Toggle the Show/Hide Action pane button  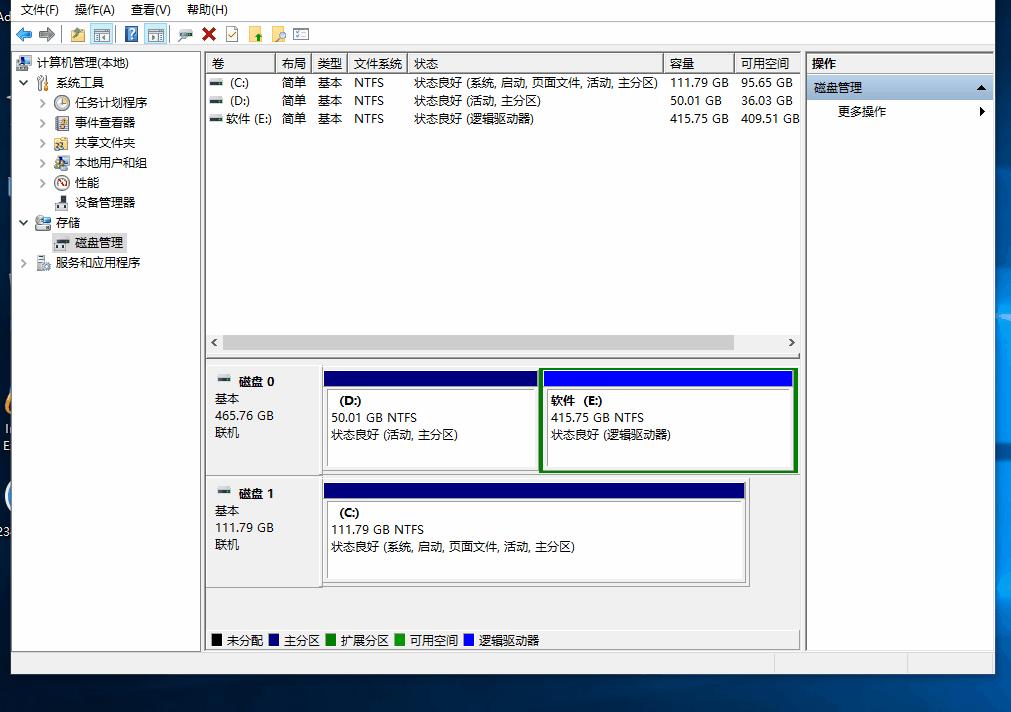155,33
